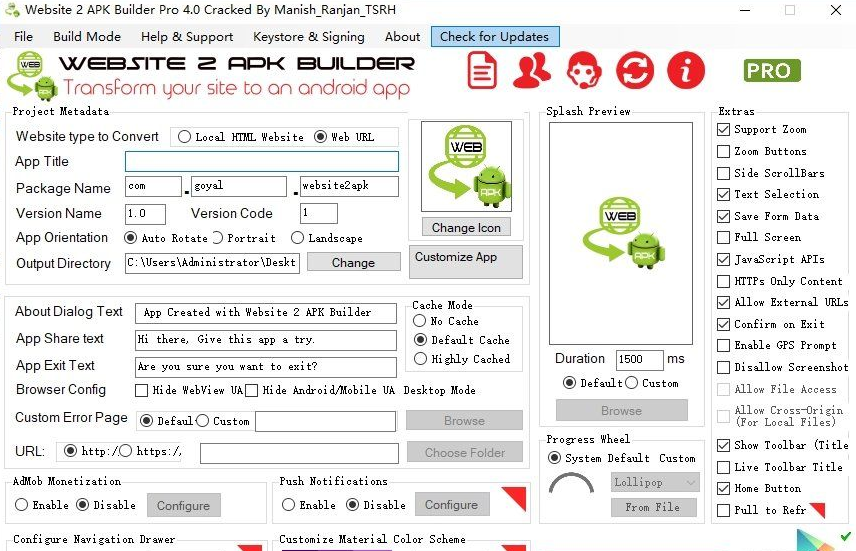Select the Highly Cached cache mode
The image size is (856, 551).
[x=420, y=359]
